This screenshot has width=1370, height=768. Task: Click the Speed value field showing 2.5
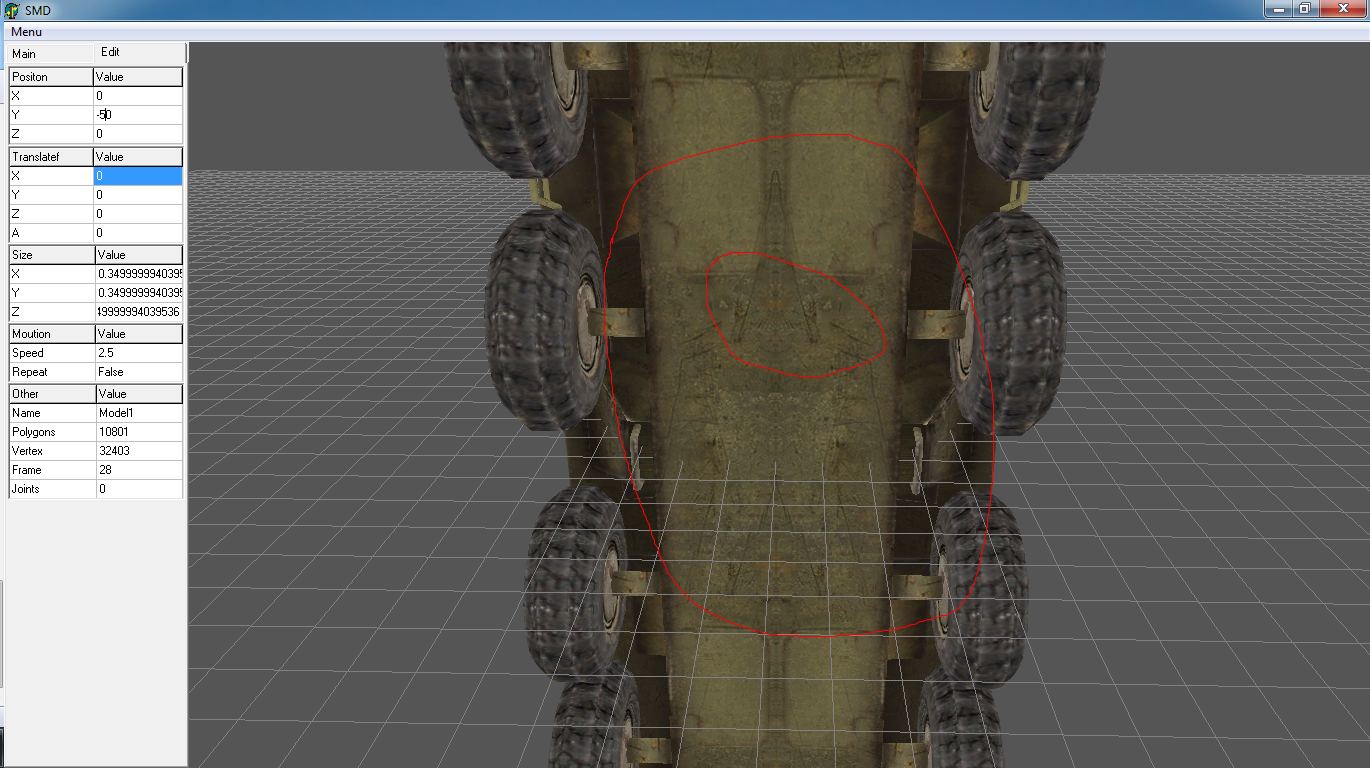(139, 353)
